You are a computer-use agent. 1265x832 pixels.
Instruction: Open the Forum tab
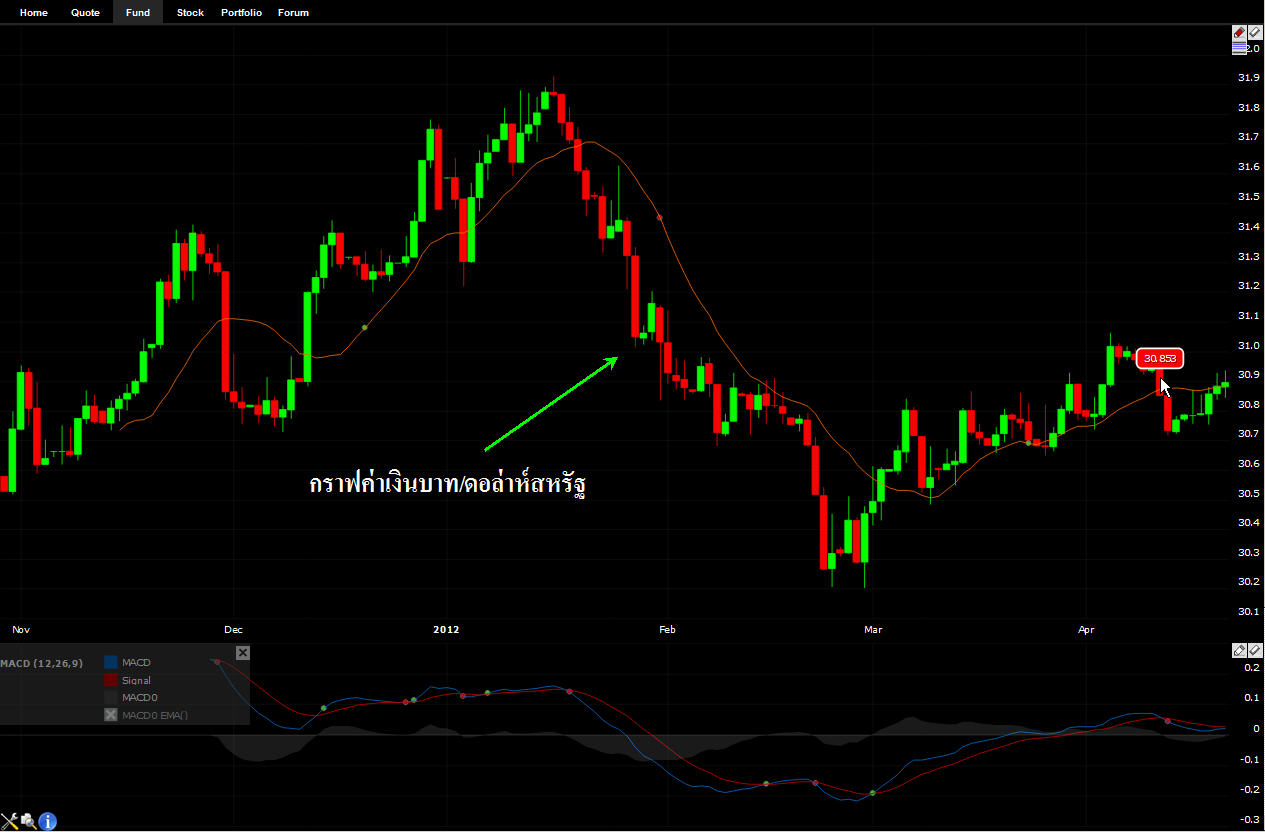pos(293,13)
